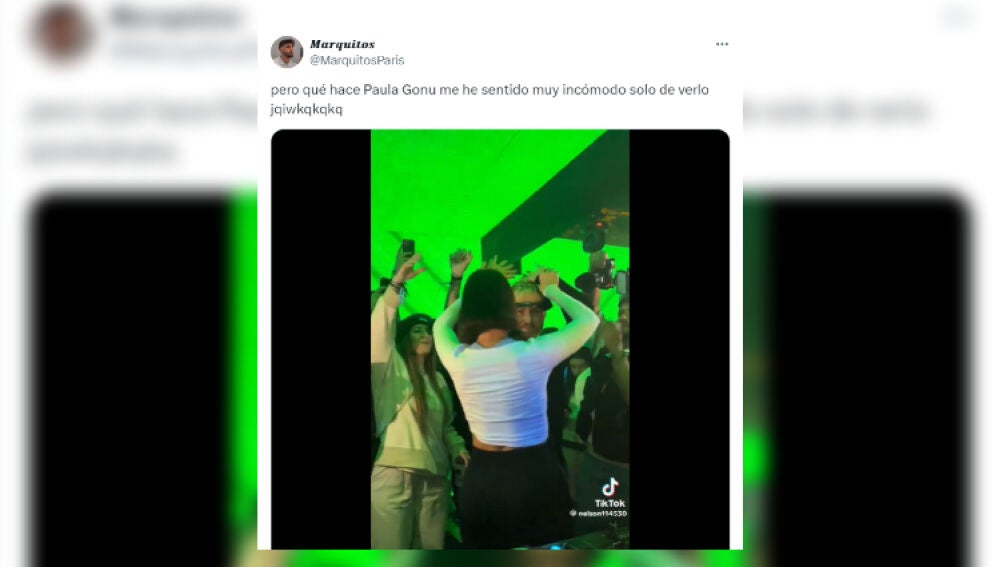
Task: Open the Marquitos display name link
Action: click(342, 44)
